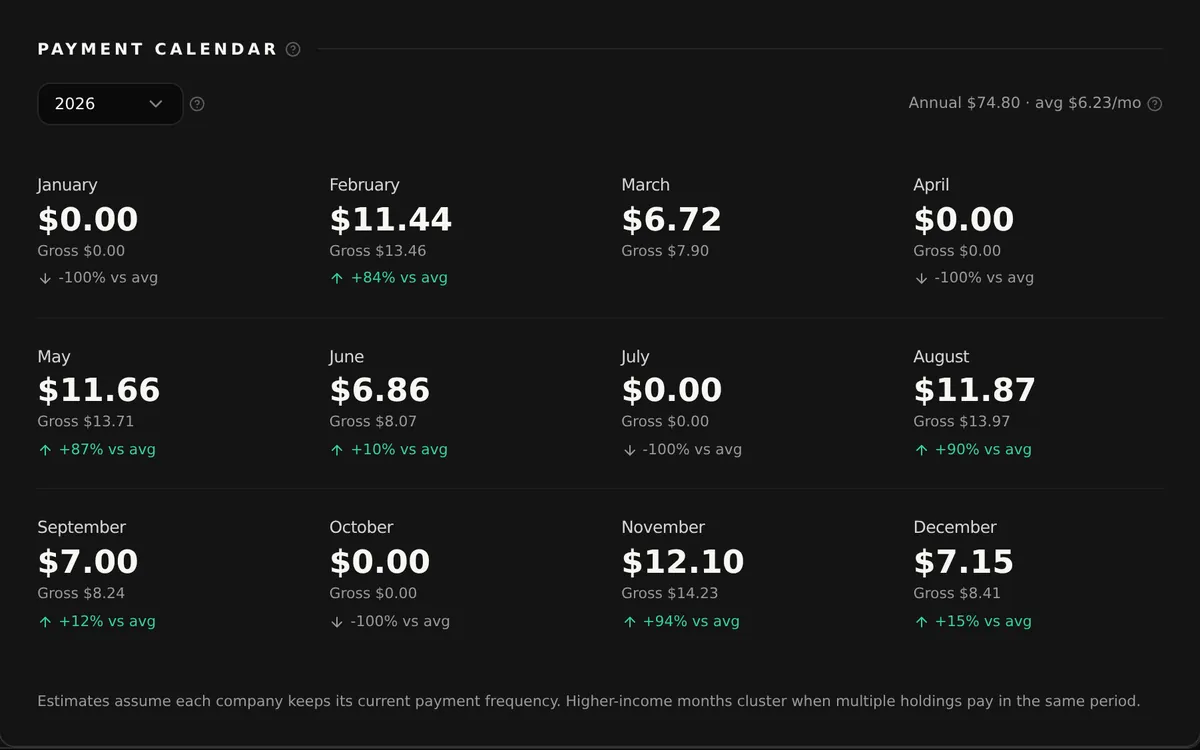Select the January month label
This screenshot has width=1200, height=750.
pyautogui.click(x=67, y=185)
